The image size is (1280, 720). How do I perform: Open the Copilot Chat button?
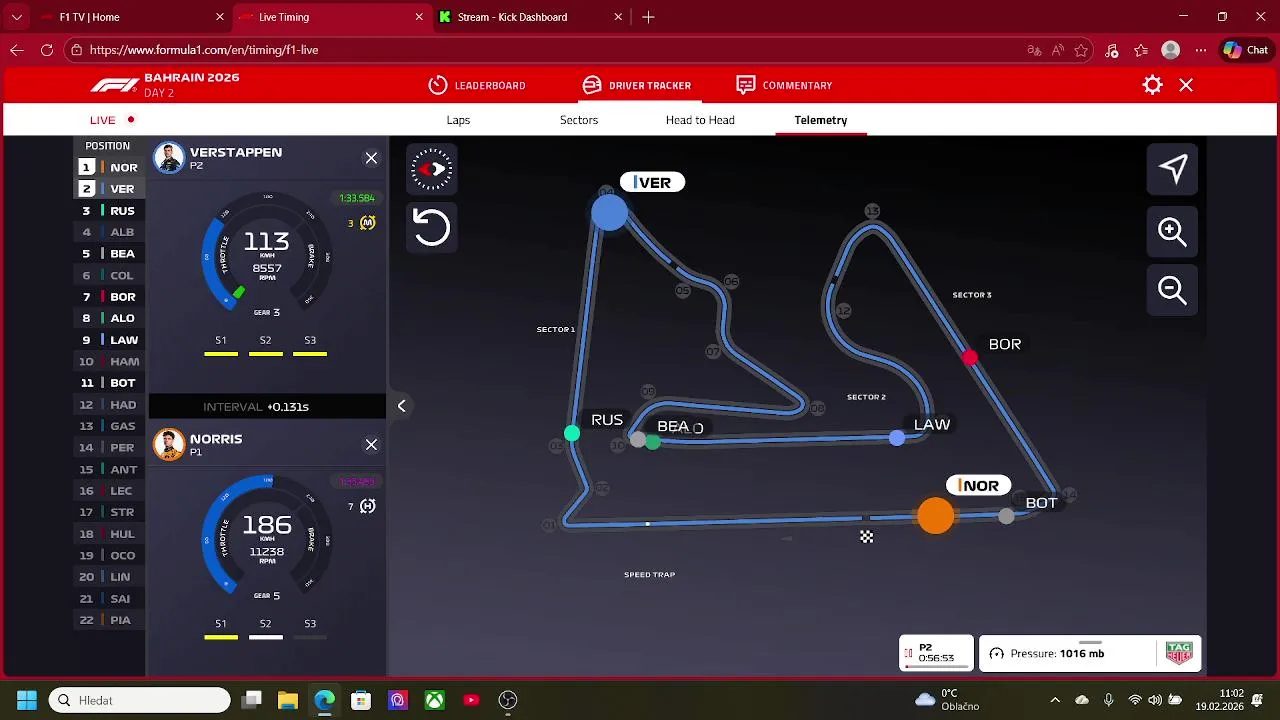click(1246, 50)
